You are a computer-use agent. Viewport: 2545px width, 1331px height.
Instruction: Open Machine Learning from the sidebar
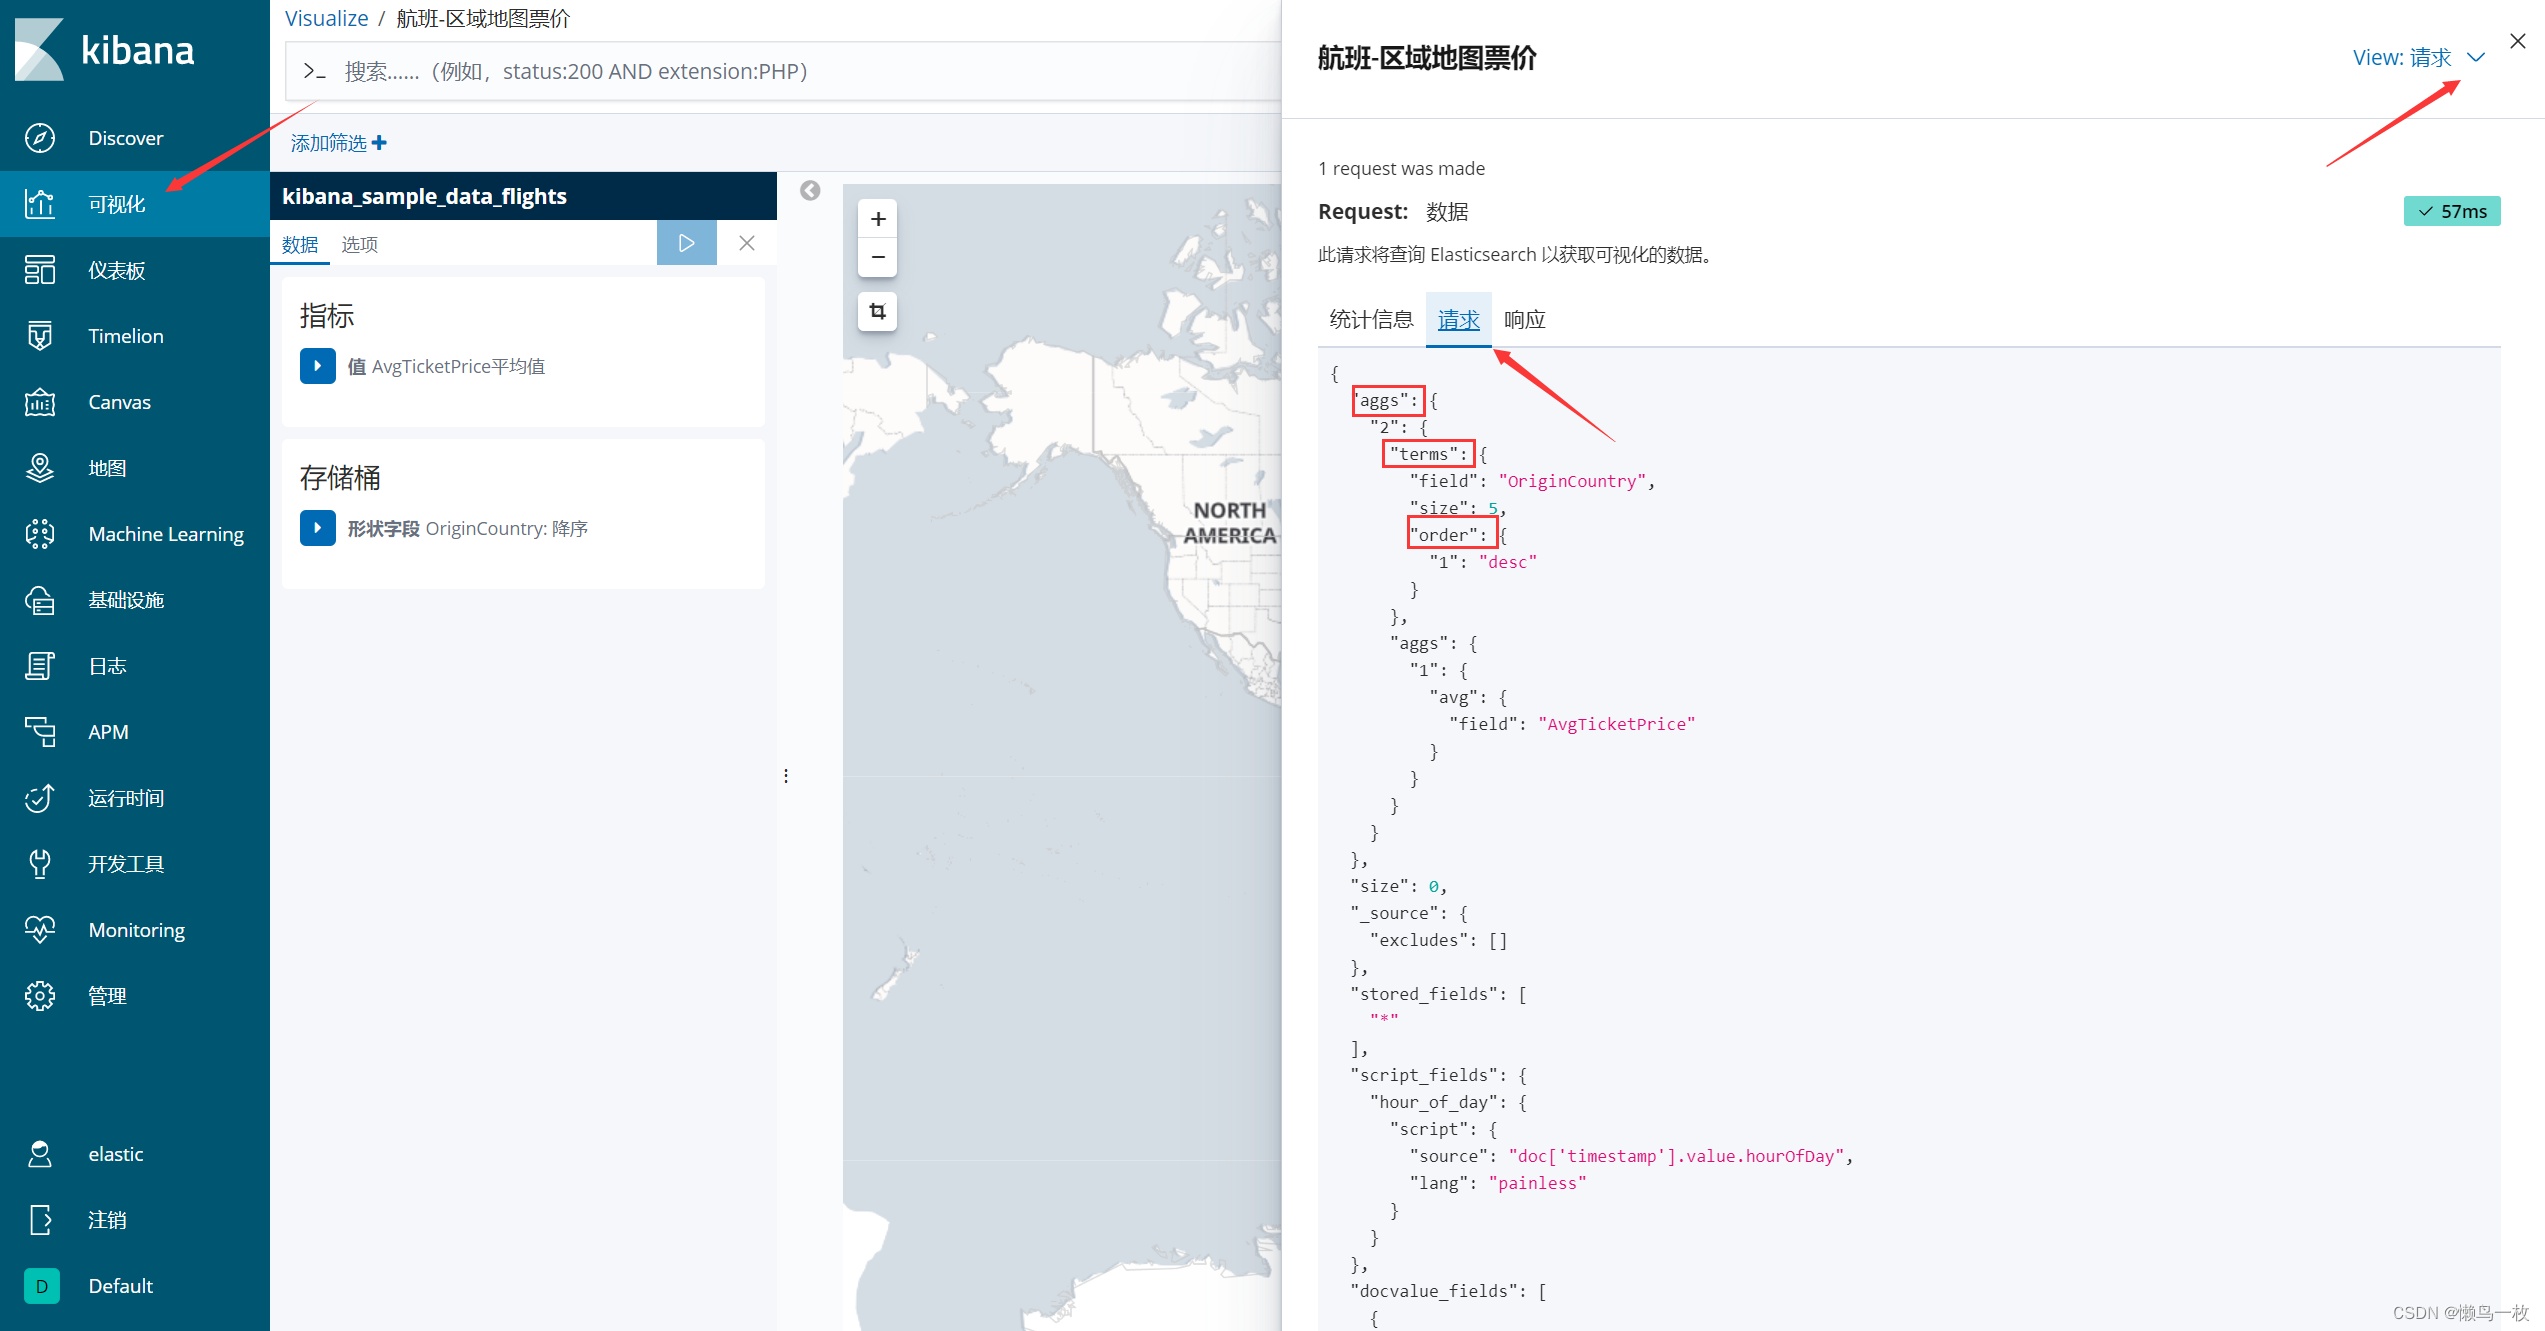coord(165,534)
